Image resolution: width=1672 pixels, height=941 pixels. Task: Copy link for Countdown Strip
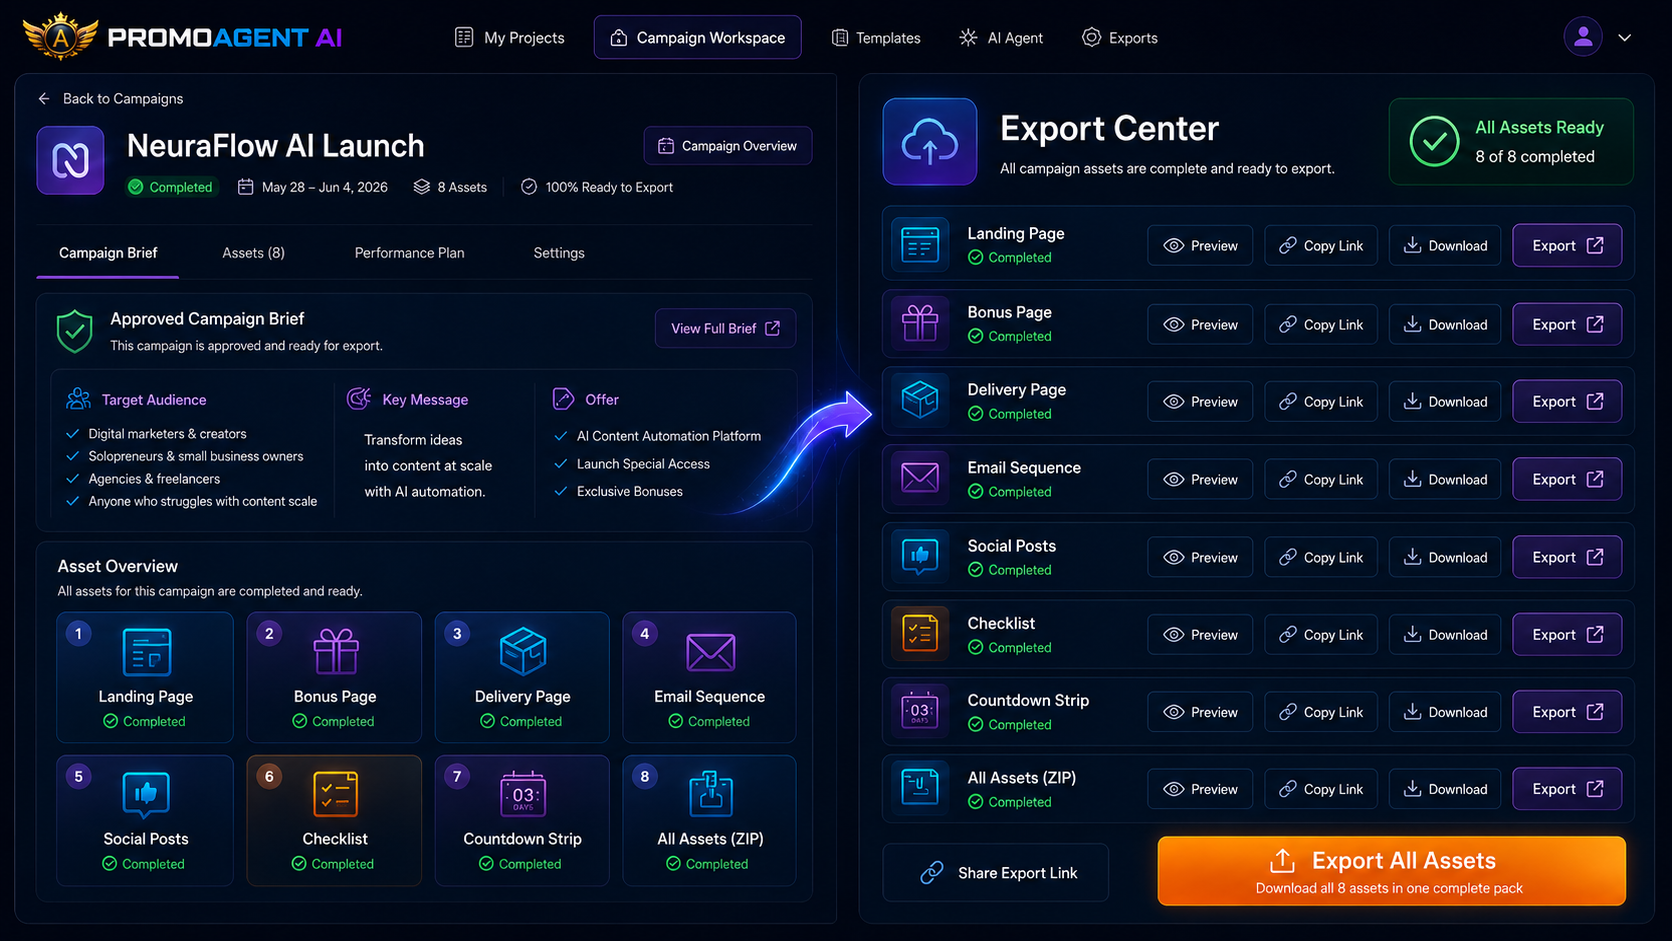coord(1321,712)
